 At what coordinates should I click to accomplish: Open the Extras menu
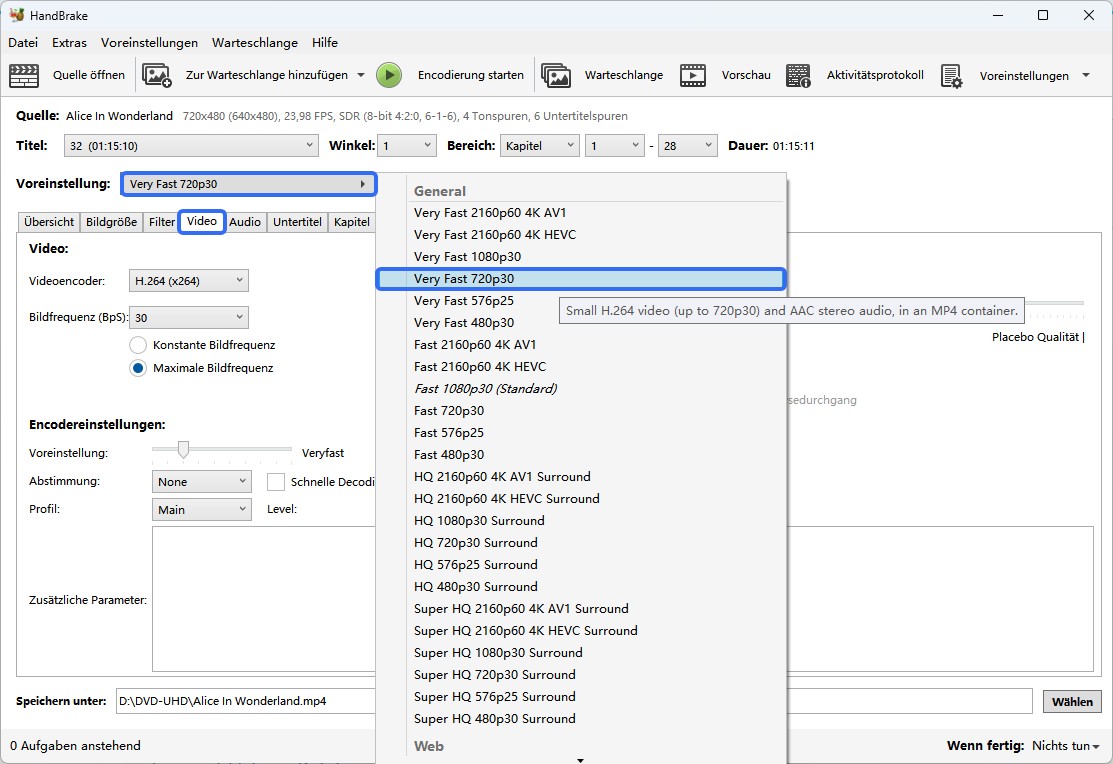click(69, 43)
